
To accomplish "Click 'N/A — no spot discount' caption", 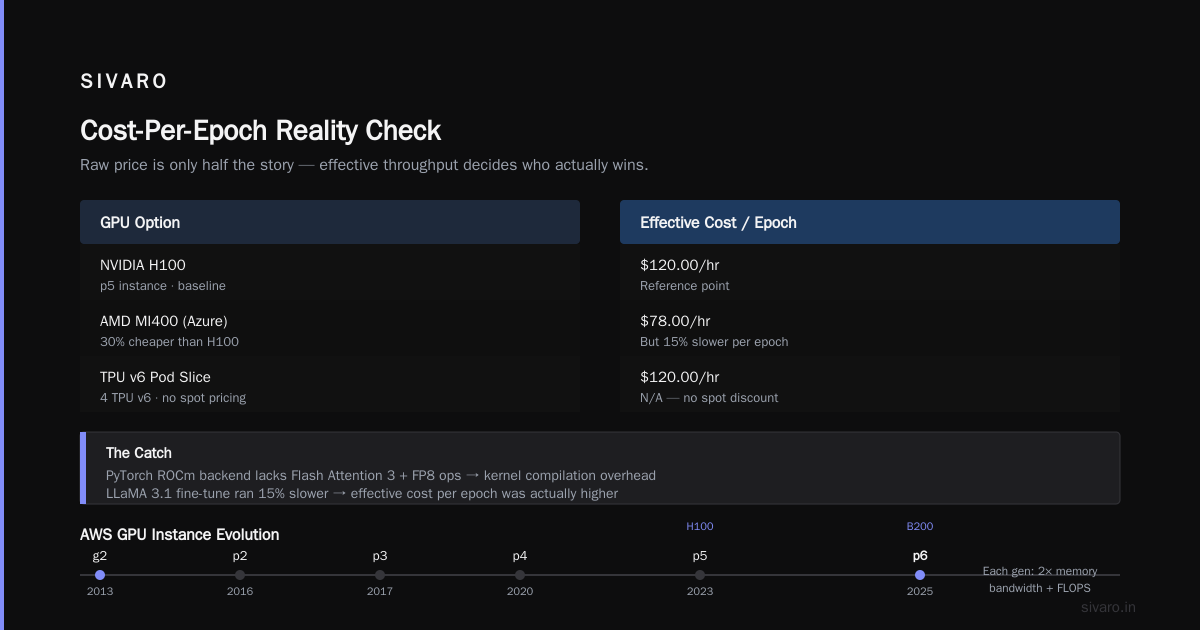I will [x=709, y=398].
